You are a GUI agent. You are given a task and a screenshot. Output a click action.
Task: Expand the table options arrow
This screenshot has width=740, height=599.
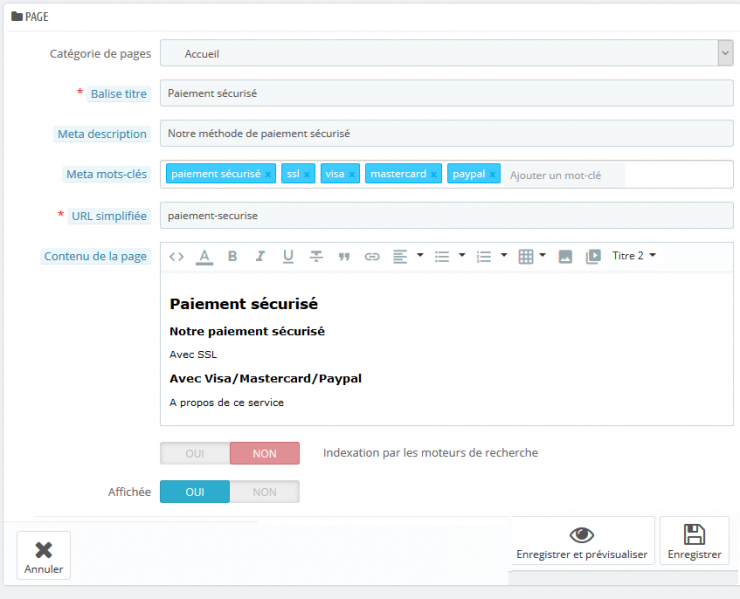click(542, 255)
